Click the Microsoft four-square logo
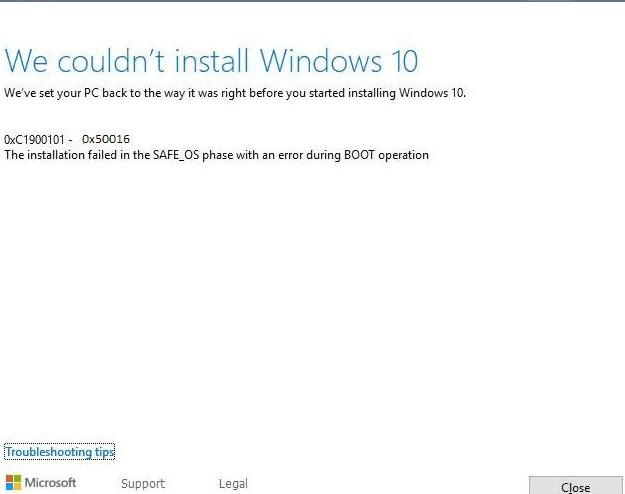This screenshot has width=625, height=494. click(x=13, y=483)
